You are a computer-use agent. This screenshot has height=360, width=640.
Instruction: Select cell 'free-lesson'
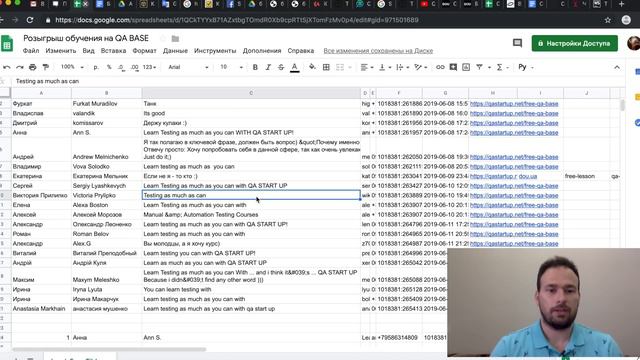pos(587,176)
